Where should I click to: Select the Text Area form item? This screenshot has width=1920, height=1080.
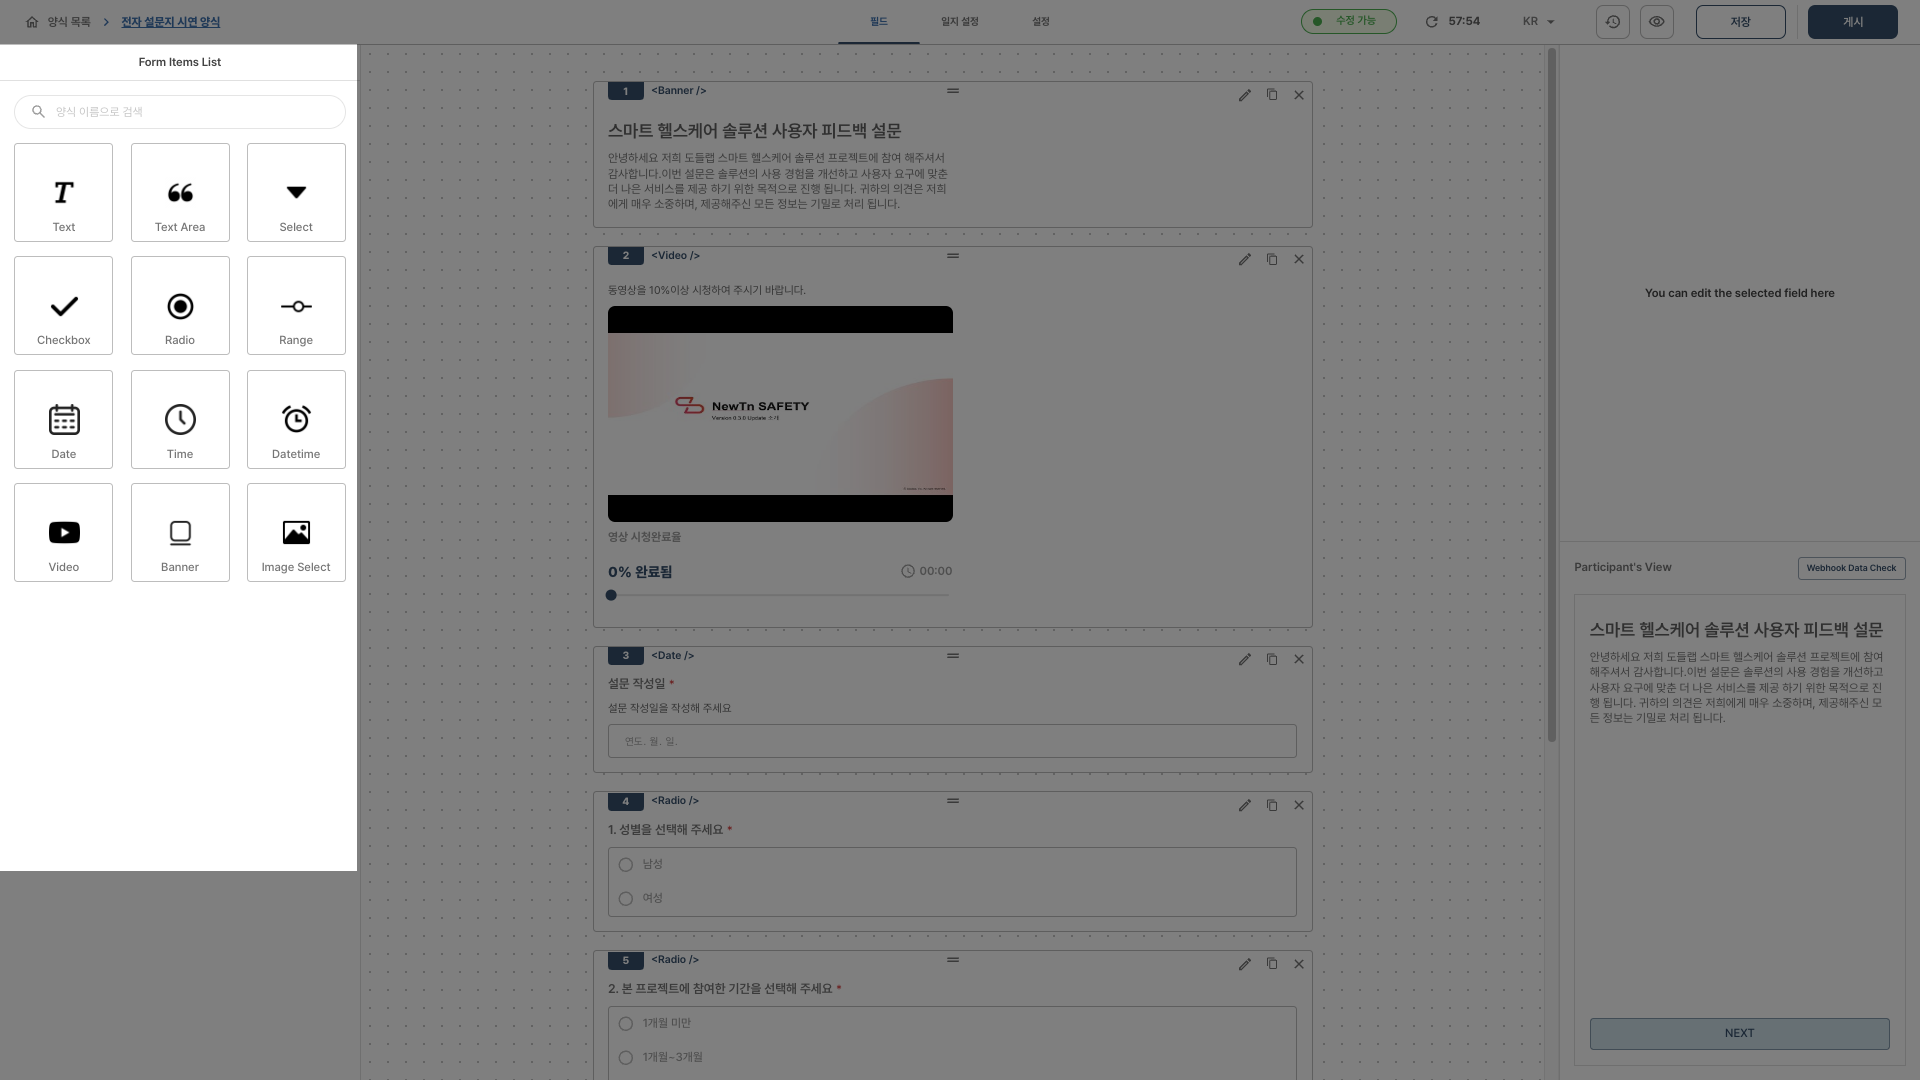click(179, 190)
